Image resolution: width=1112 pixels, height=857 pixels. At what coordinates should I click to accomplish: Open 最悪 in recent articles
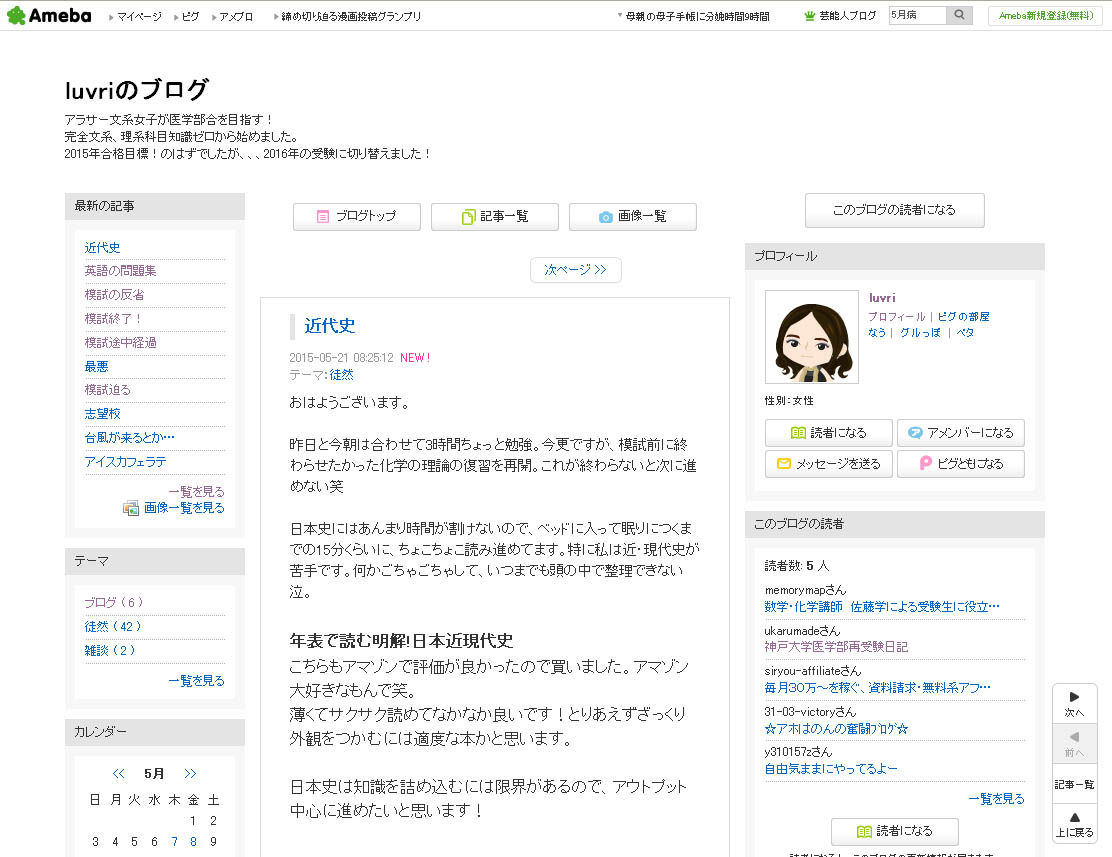(x=96, y=366)
